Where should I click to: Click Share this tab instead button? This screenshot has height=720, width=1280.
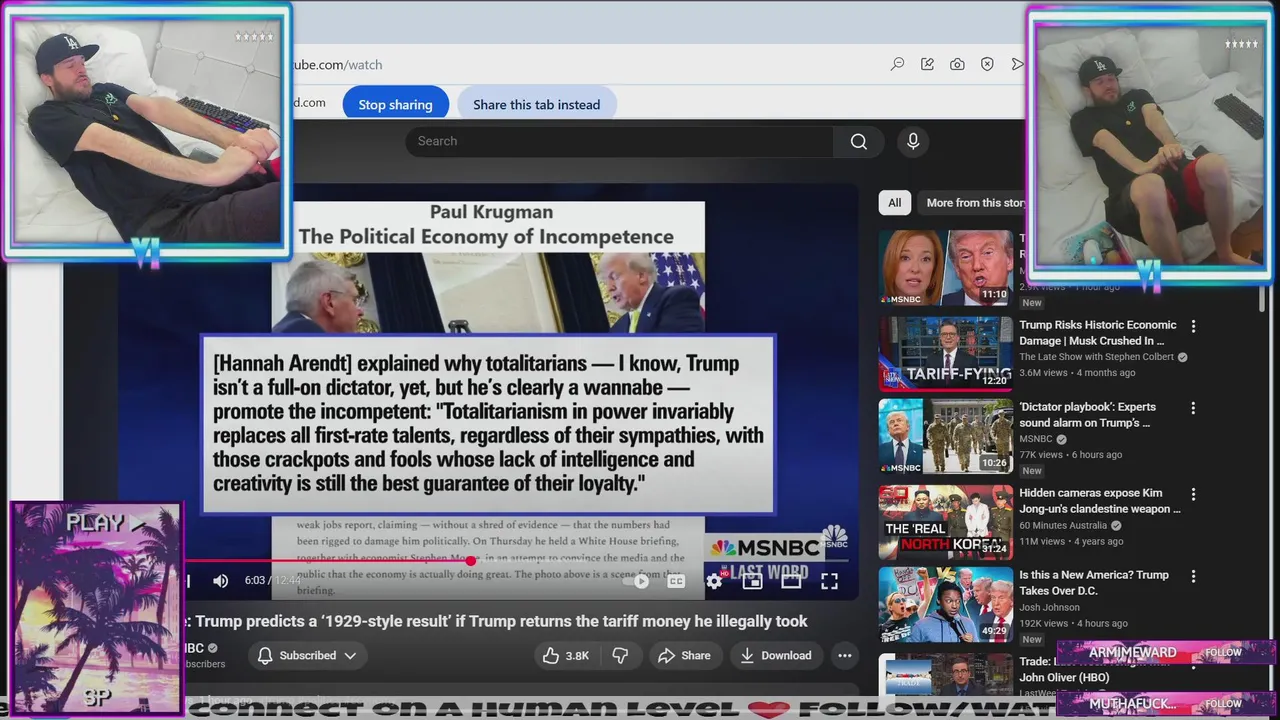536,104
